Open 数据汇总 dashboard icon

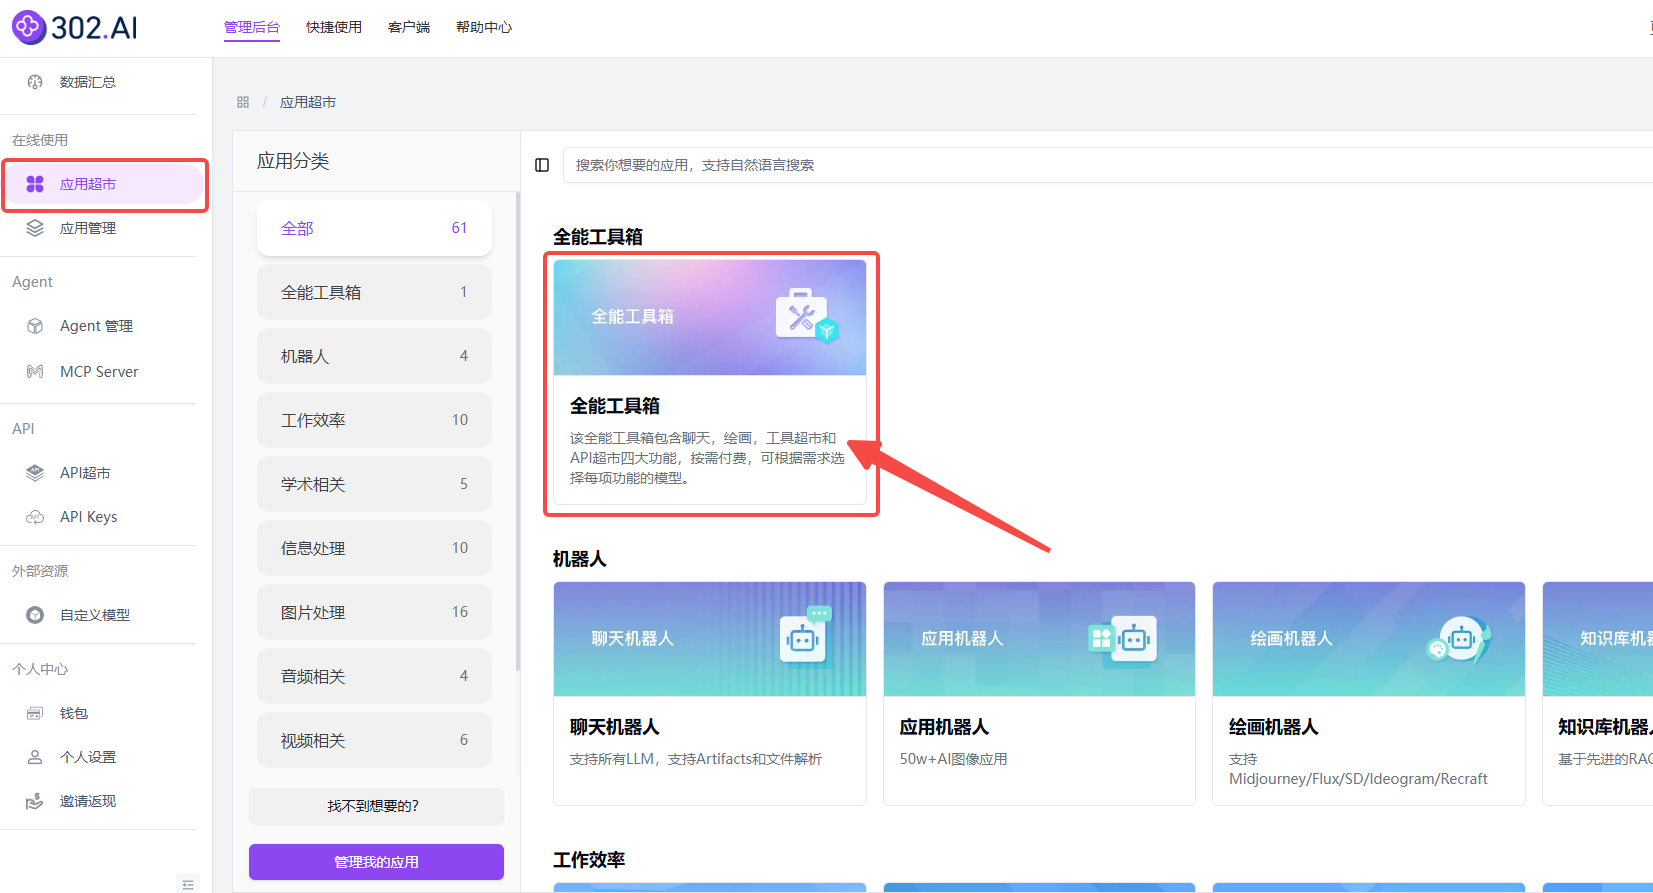point(35,82)
